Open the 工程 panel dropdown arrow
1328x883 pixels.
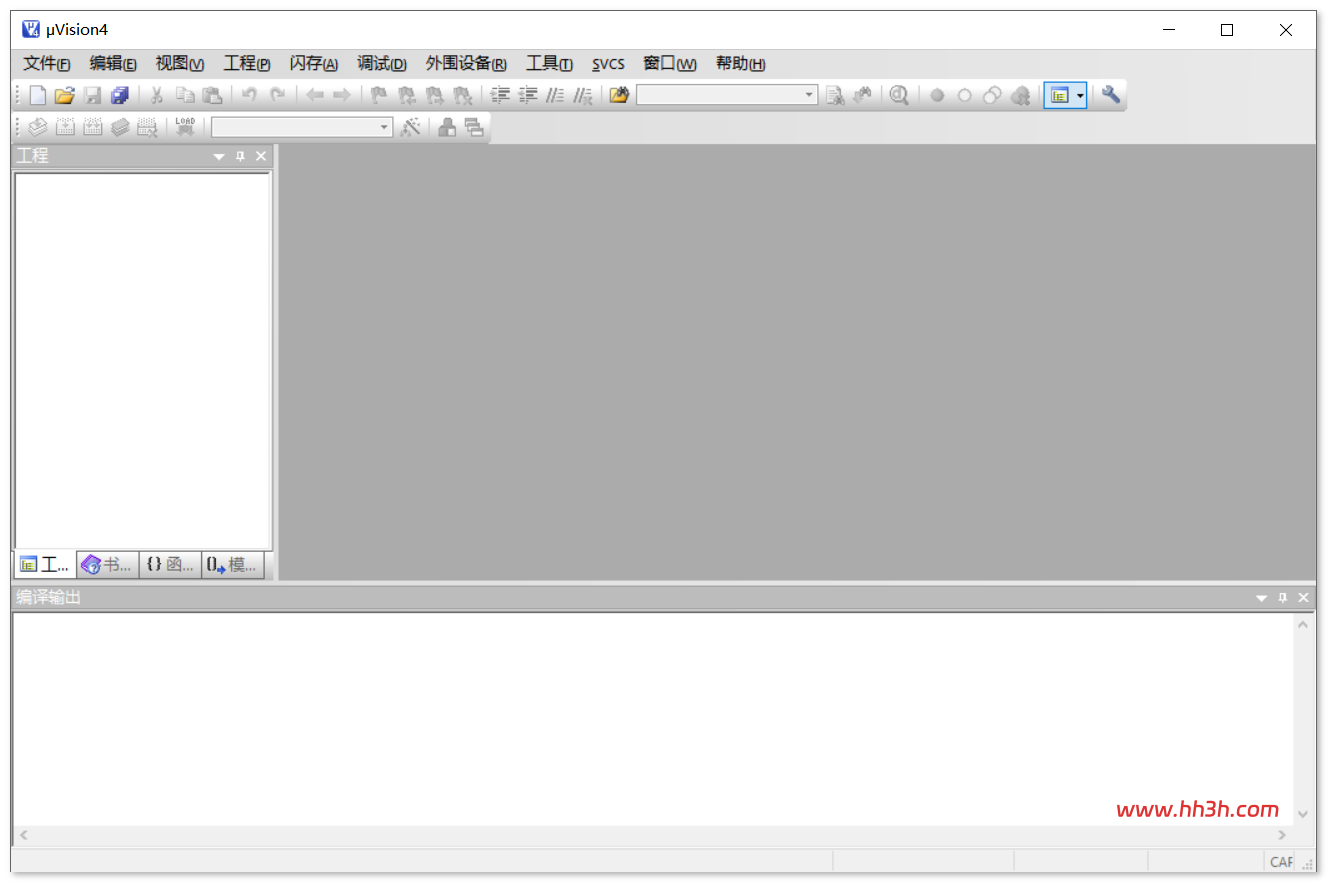pos(219,156)
